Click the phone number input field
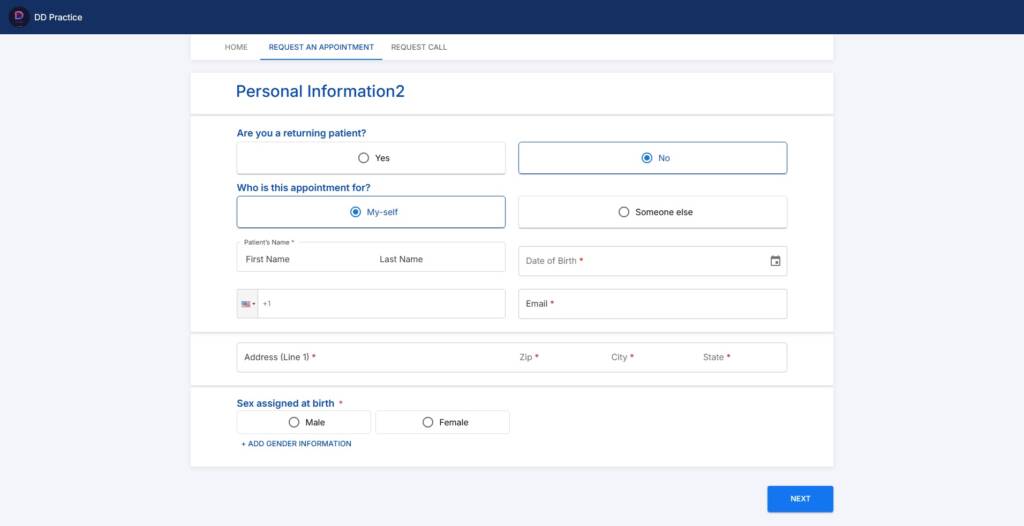Viewport: 1024px width, 526px height. click(380, 304)
